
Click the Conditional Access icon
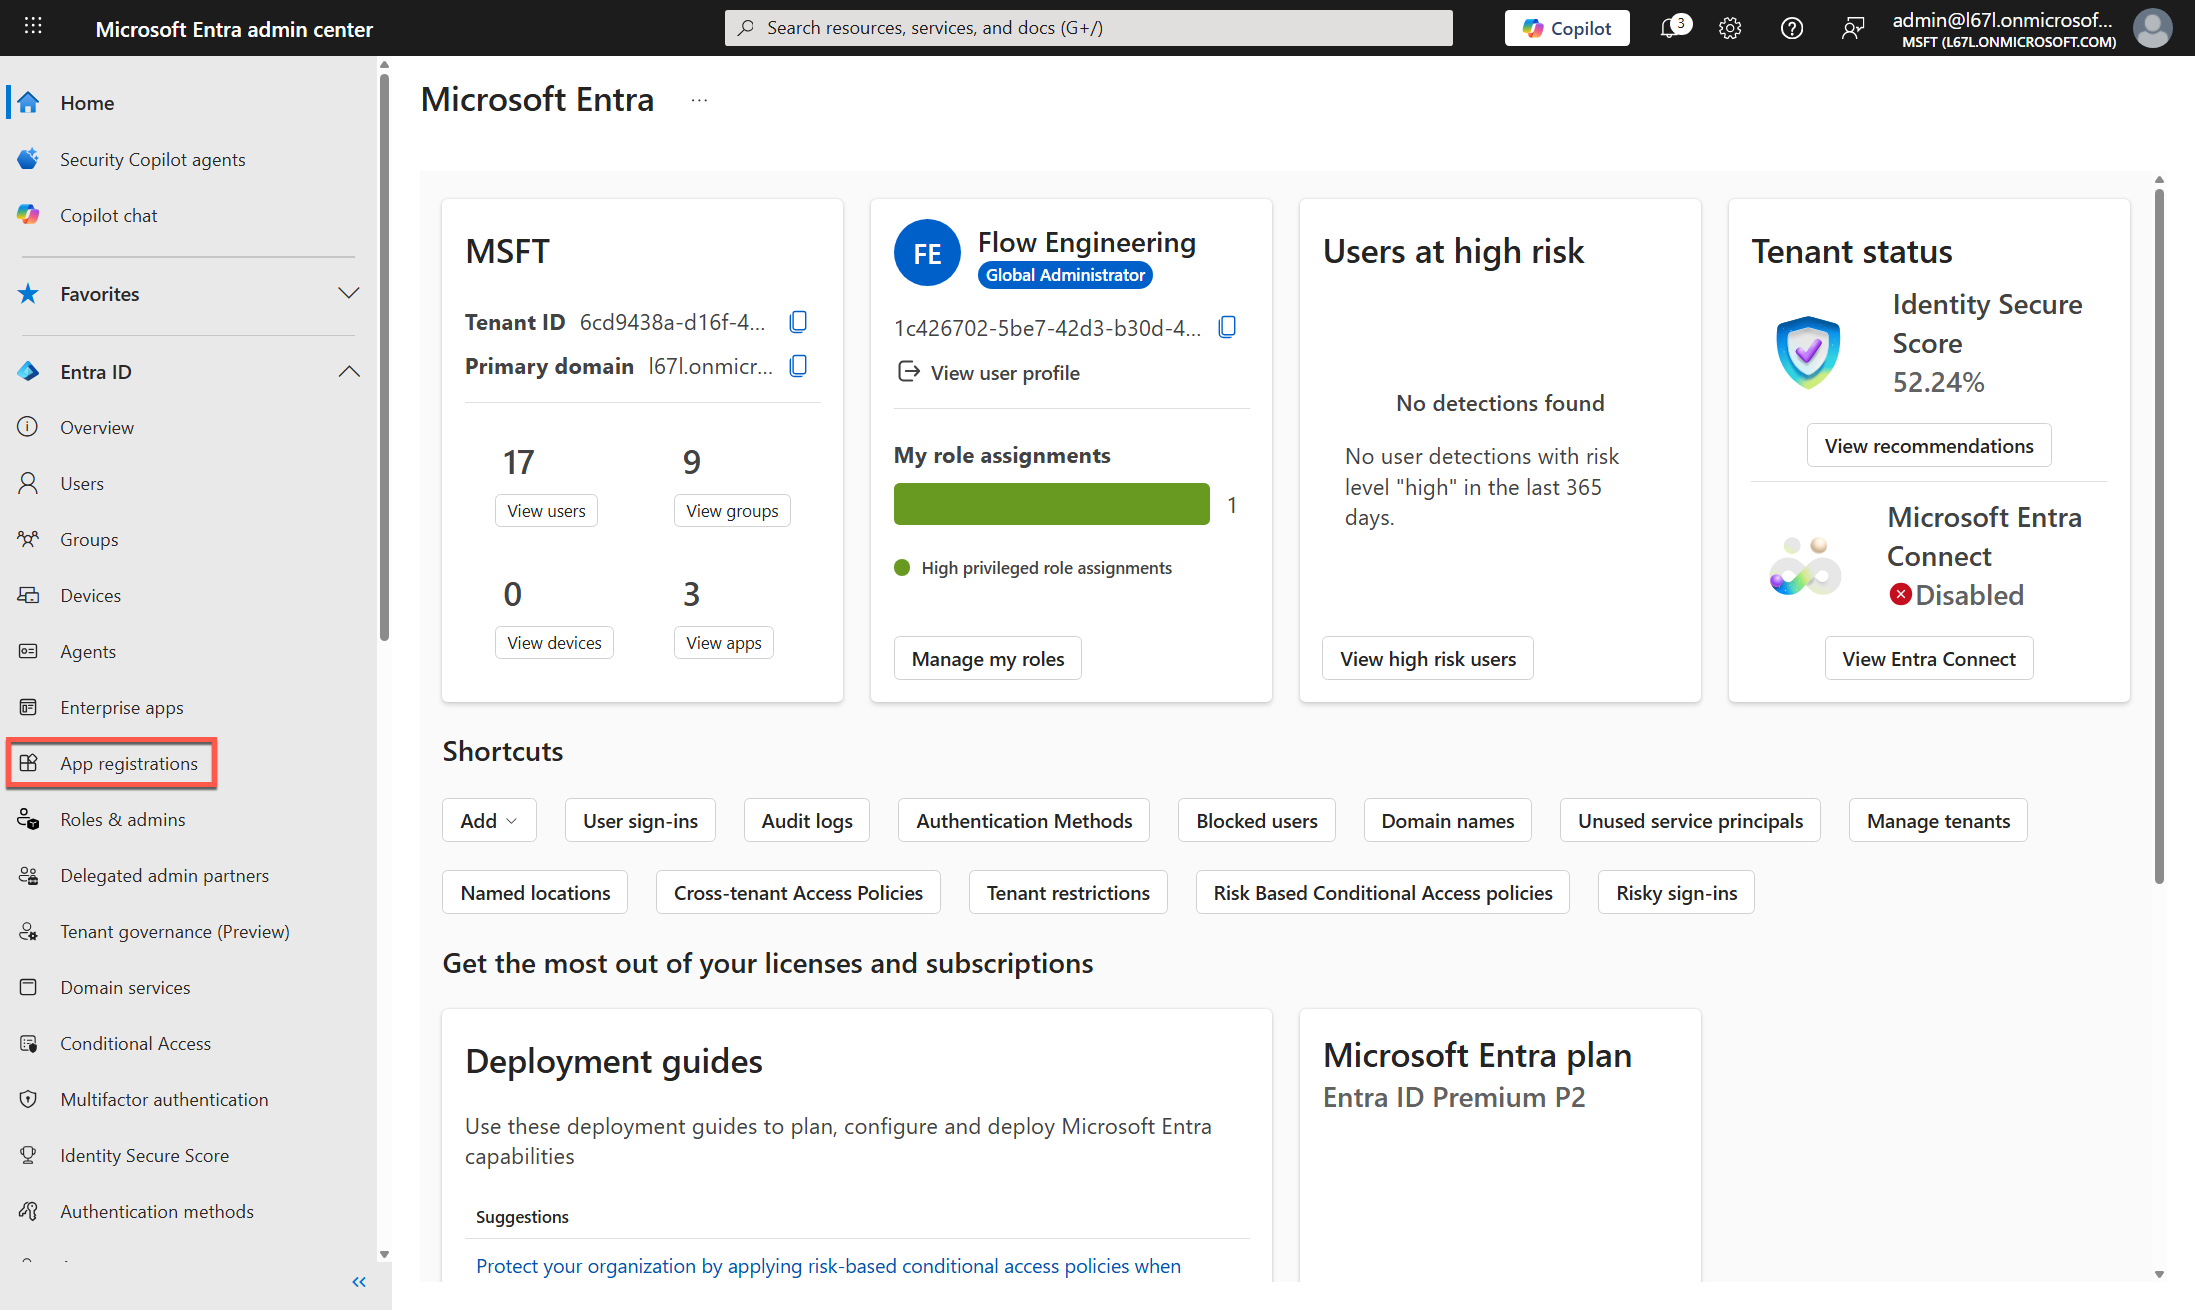(28, 1043)
